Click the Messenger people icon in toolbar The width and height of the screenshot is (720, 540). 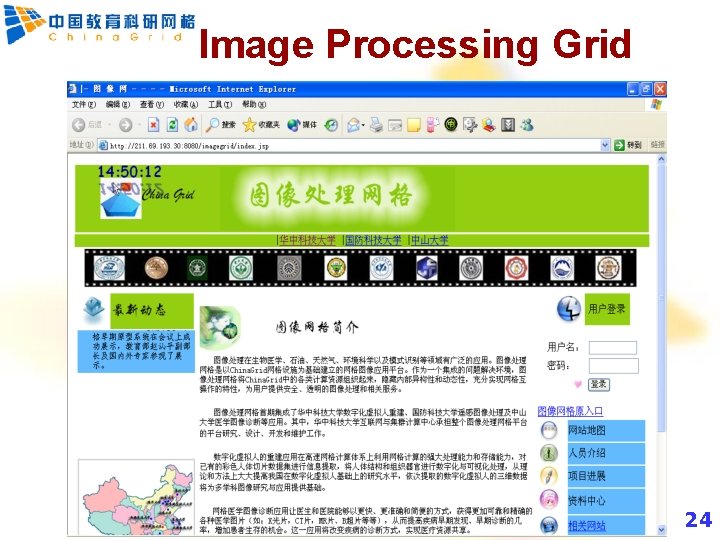tap(527, 124)
